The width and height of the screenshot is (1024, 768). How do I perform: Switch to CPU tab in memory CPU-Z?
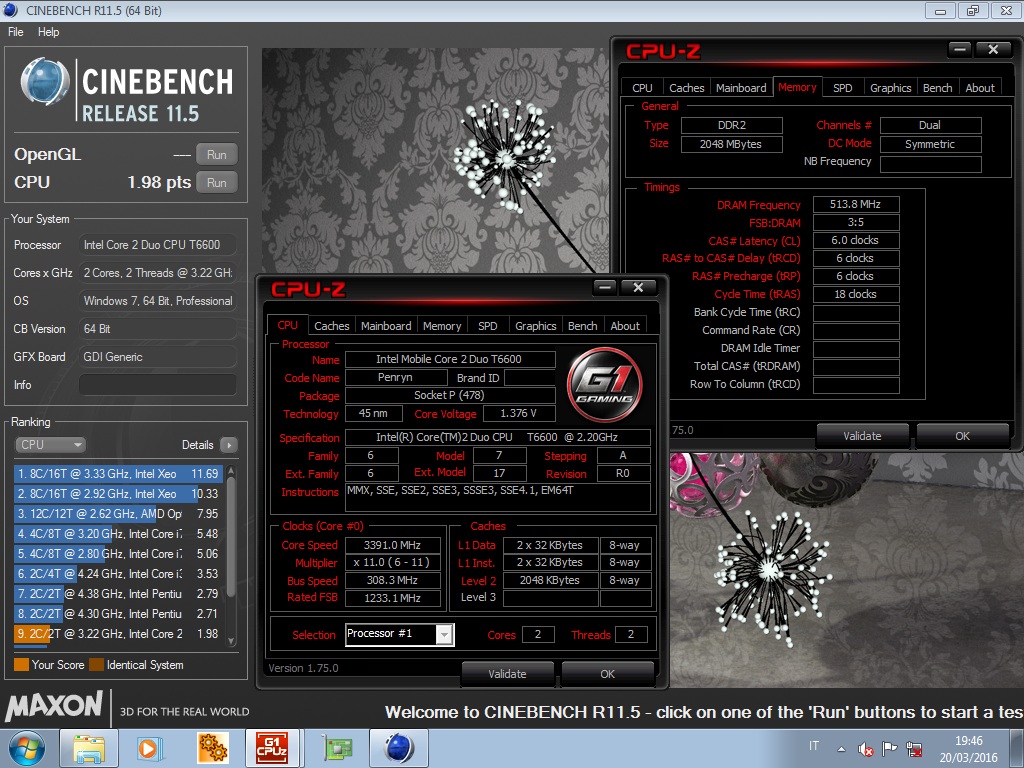coord(643,88)
